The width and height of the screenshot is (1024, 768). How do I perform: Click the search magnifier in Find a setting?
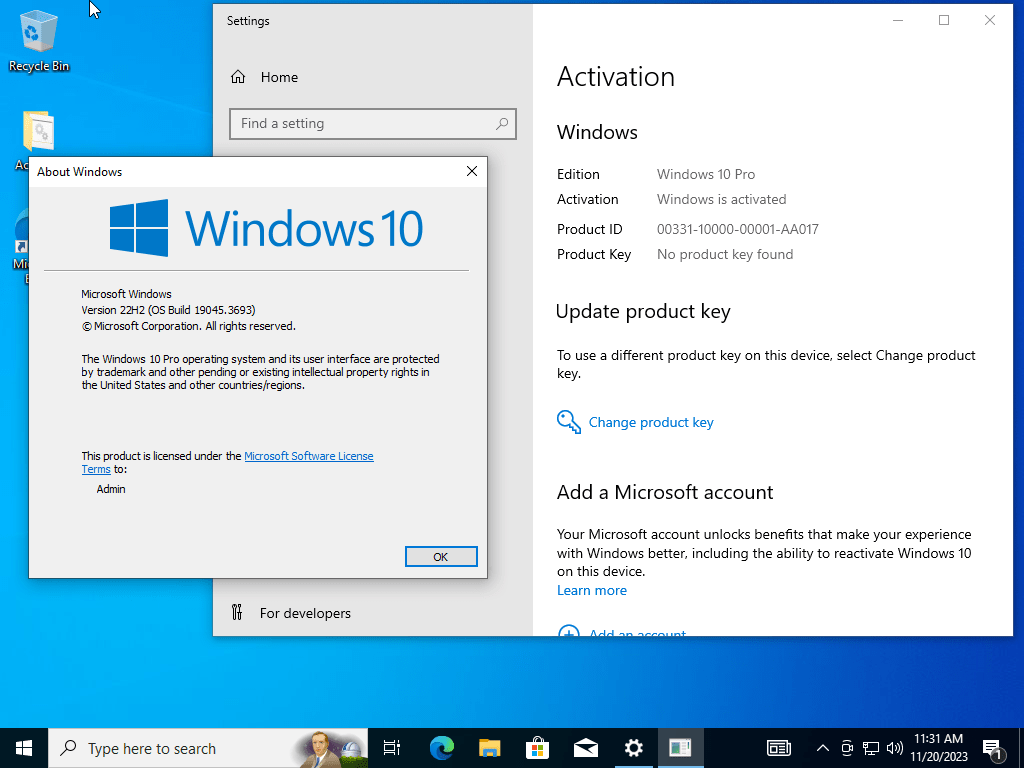coord(502,123)
